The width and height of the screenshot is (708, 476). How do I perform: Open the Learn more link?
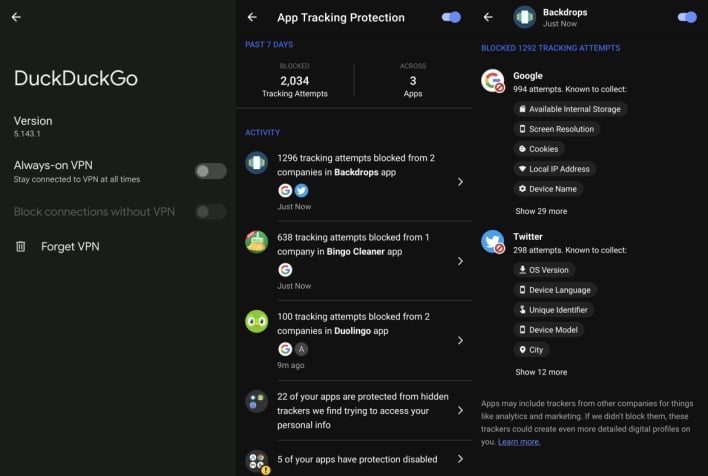coord(519,441)
